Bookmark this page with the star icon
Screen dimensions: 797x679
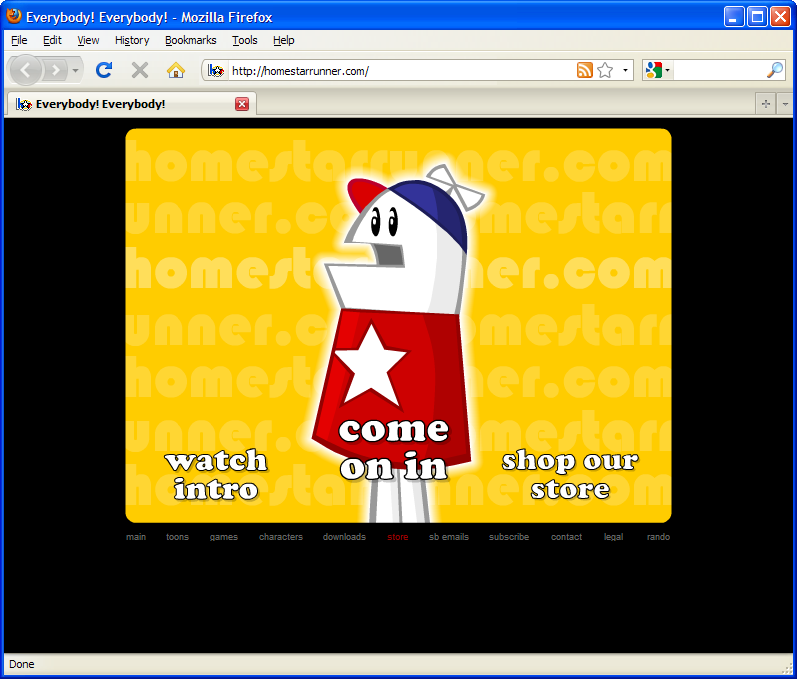click(605, 70)
